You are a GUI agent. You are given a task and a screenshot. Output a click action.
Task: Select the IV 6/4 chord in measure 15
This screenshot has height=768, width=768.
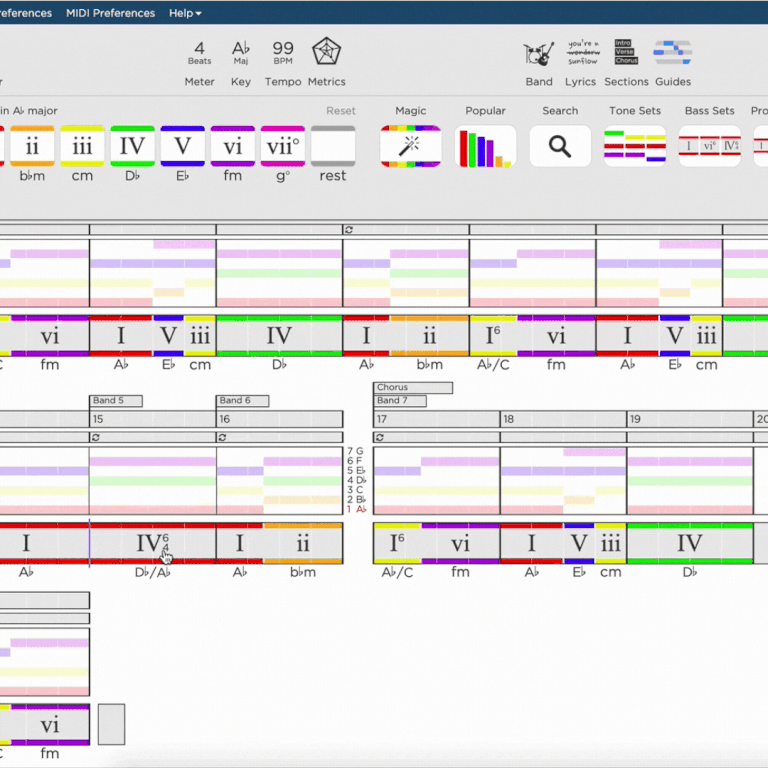pyautogui.click(x=152, y=543)
